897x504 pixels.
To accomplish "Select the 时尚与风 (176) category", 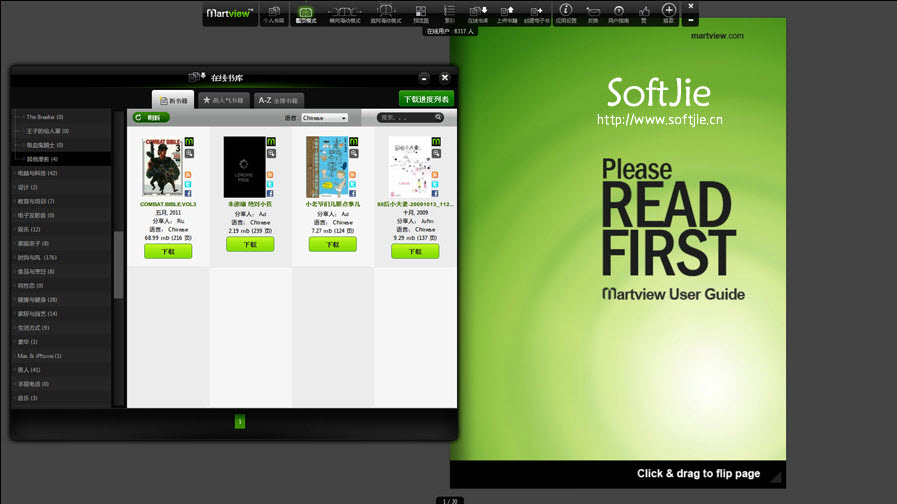I will pyautogui.click(x=38, y=257).
